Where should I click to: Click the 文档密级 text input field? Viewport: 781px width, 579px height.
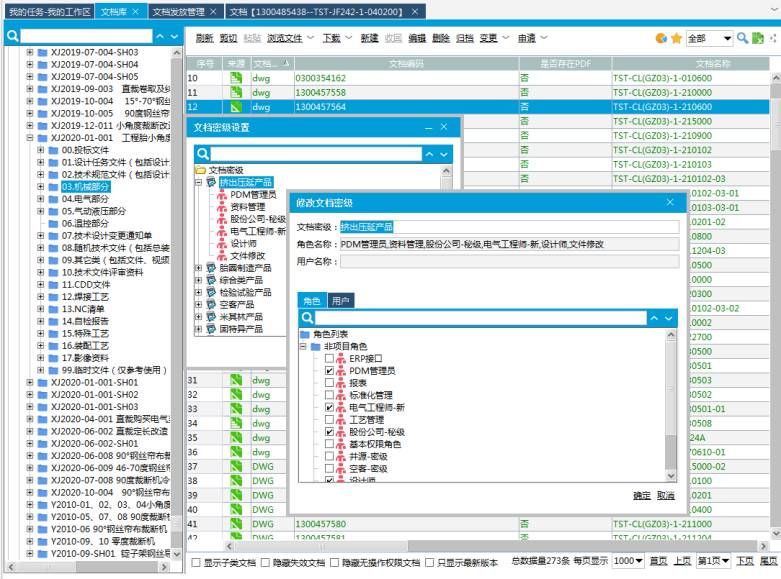click(x=507, y=227)
